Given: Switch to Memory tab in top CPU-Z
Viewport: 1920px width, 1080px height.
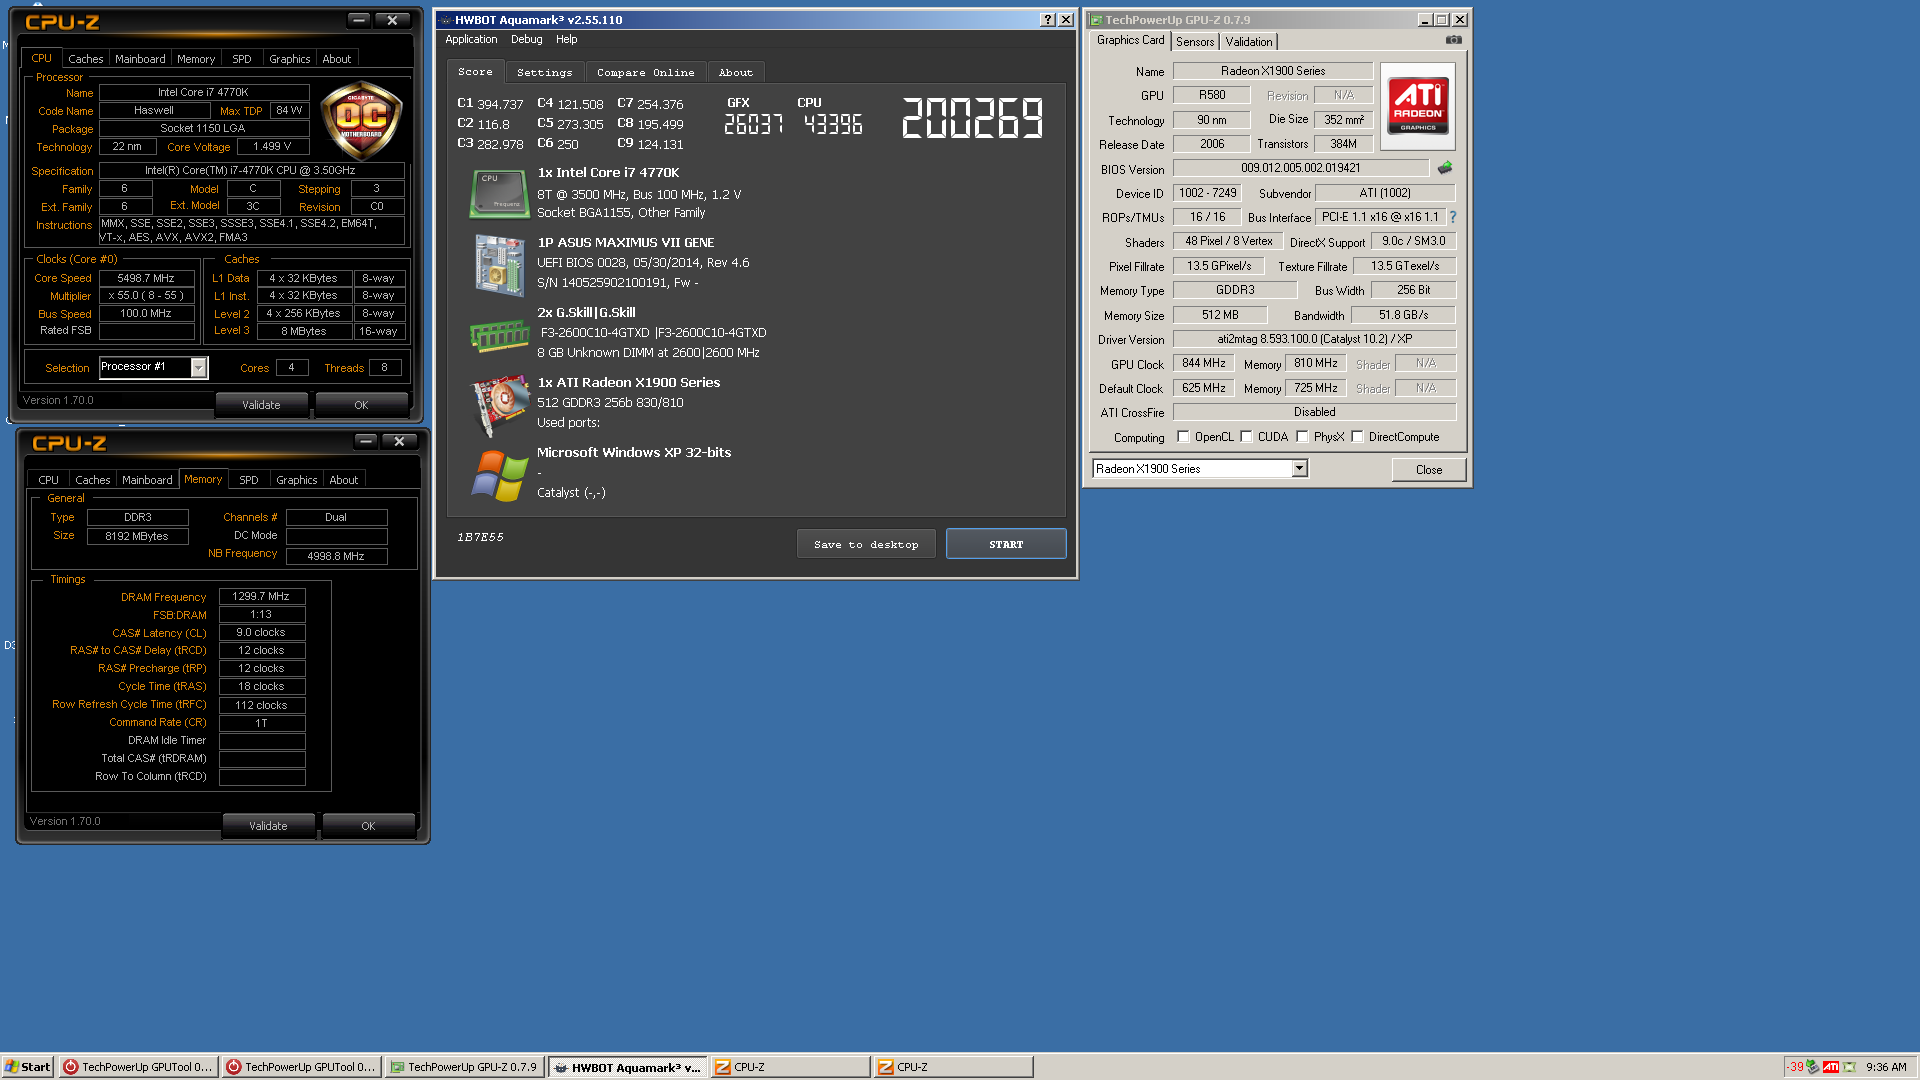Looking at the screenshot, I should pyautogui.click(x=196, y=59).
